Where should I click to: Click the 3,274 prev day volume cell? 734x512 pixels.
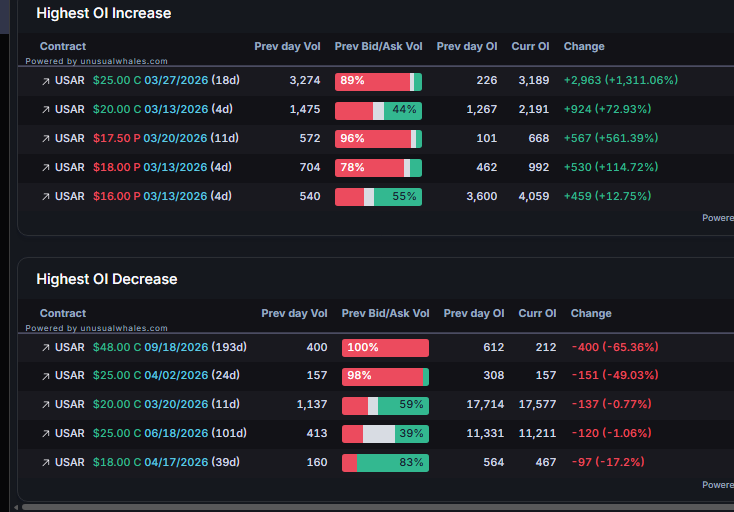(305, 80)
